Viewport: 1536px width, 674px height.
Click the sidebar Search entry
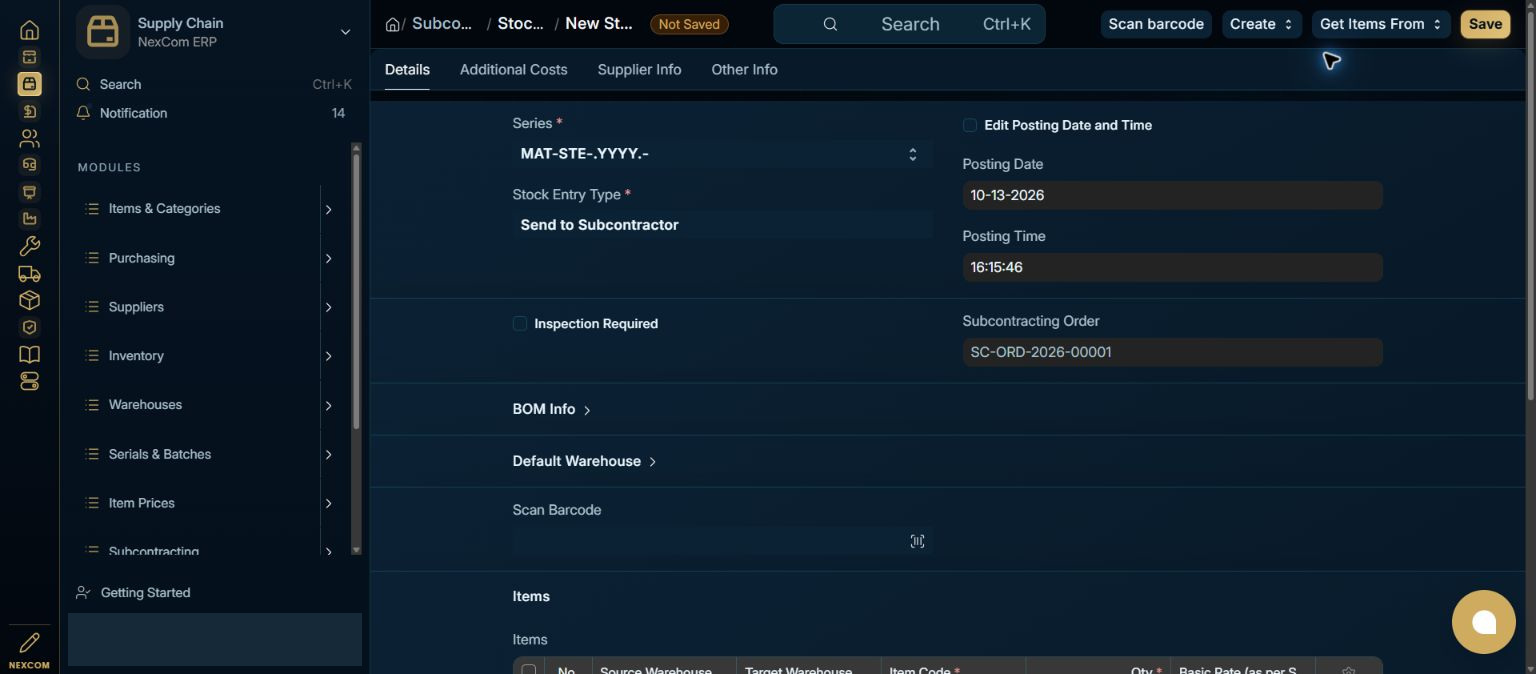[x=214, y=85]
